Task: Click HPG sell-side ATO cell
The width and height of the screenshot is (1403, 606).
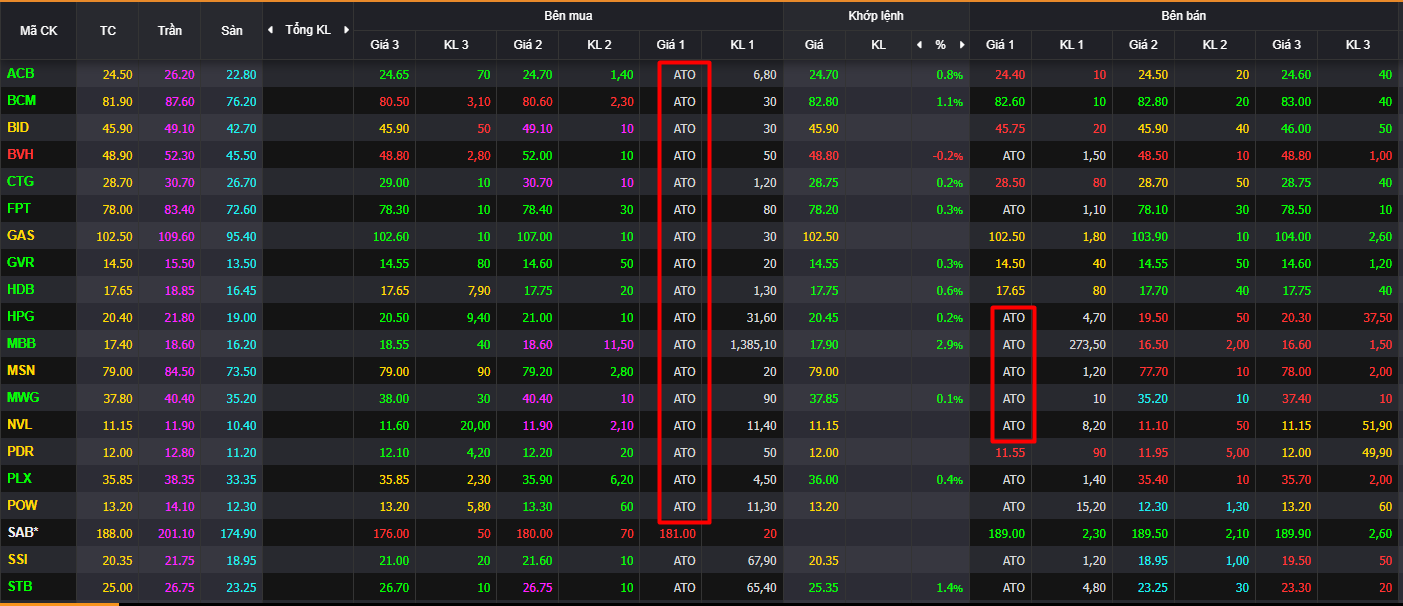Action: (1014, 317)
